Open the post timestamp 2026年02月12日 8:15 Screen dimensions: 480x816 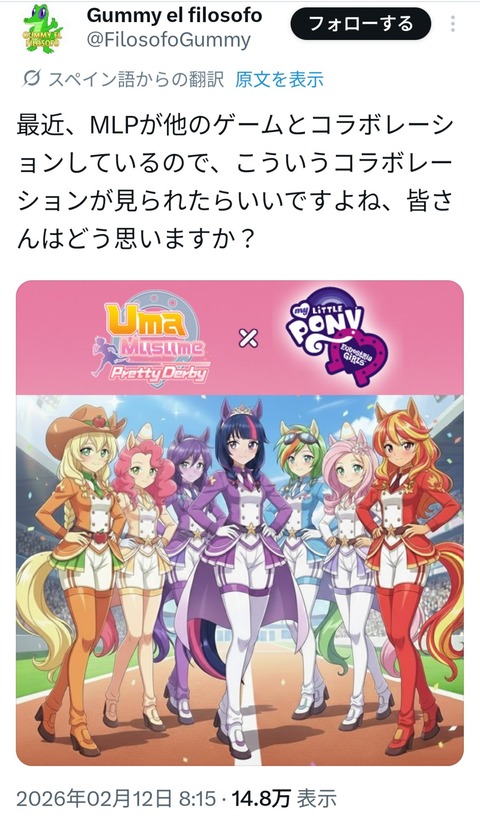(116, 798)
